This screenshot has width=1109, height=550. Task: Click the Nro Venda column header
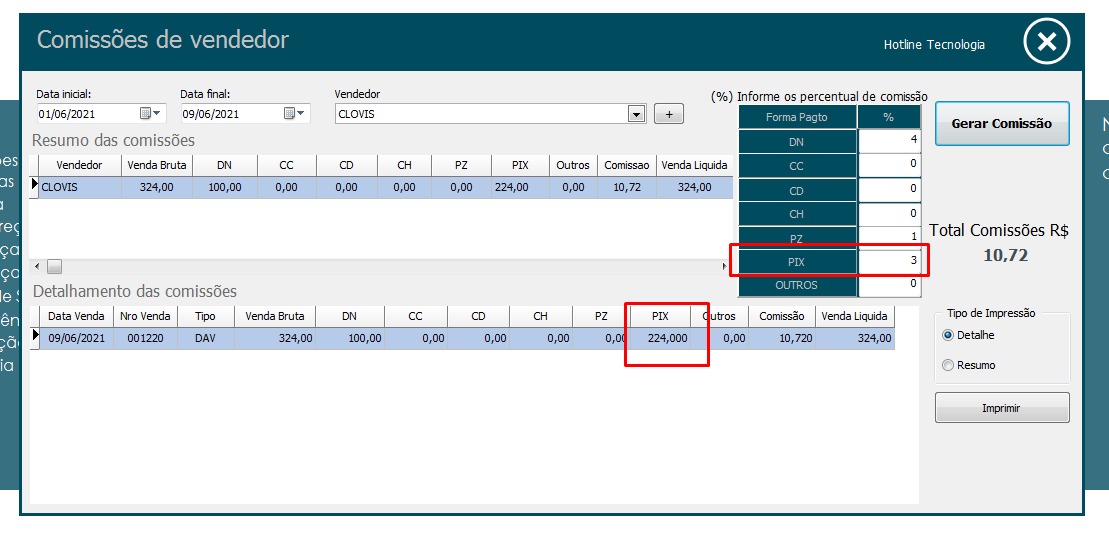(x=143, y=316)
